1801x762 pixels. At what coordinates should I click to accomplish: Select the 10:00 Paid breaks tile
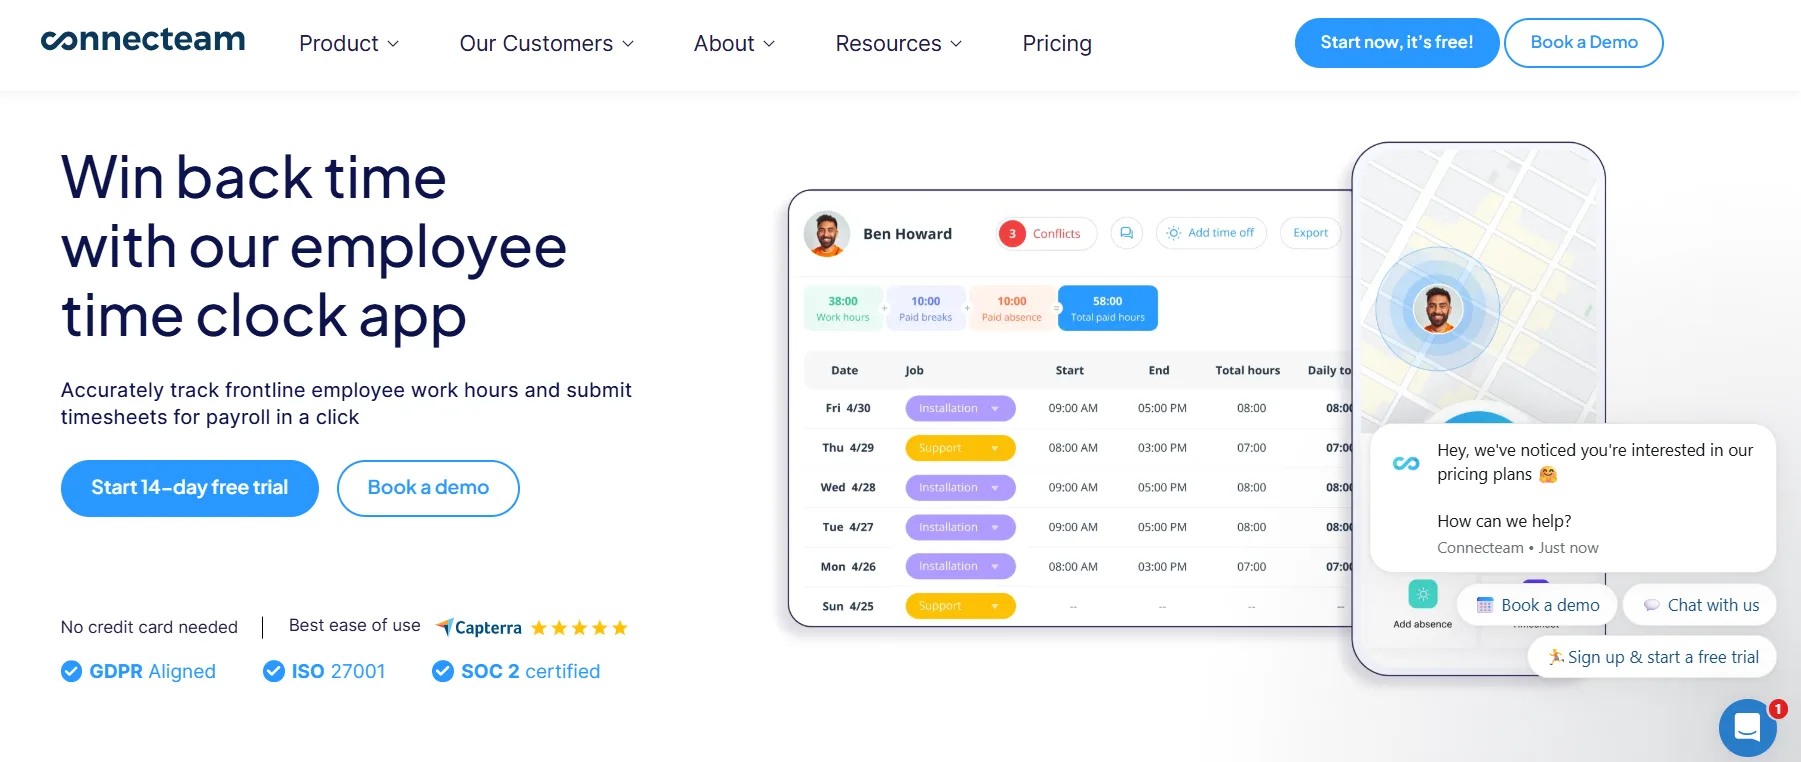click(926, 308)
